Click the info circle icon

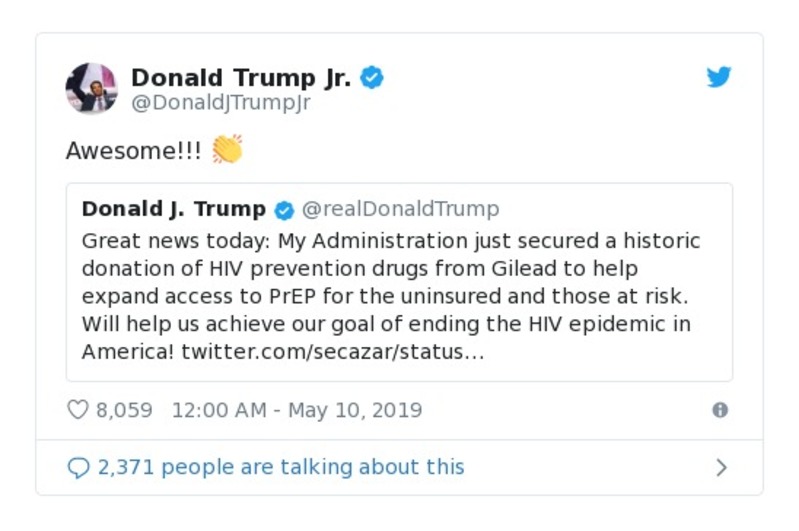[x=720, y=410]
